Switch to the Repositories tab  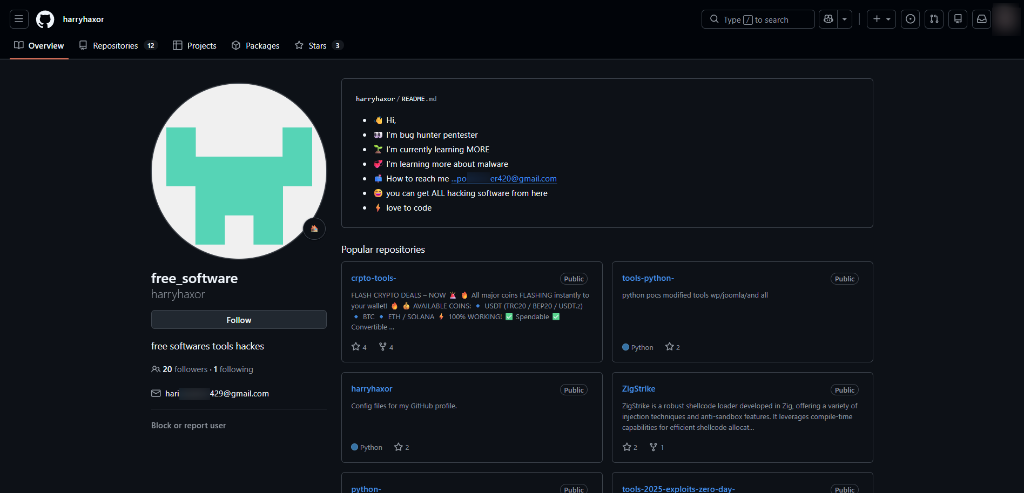pyautogui.click(x=118, y=46)
